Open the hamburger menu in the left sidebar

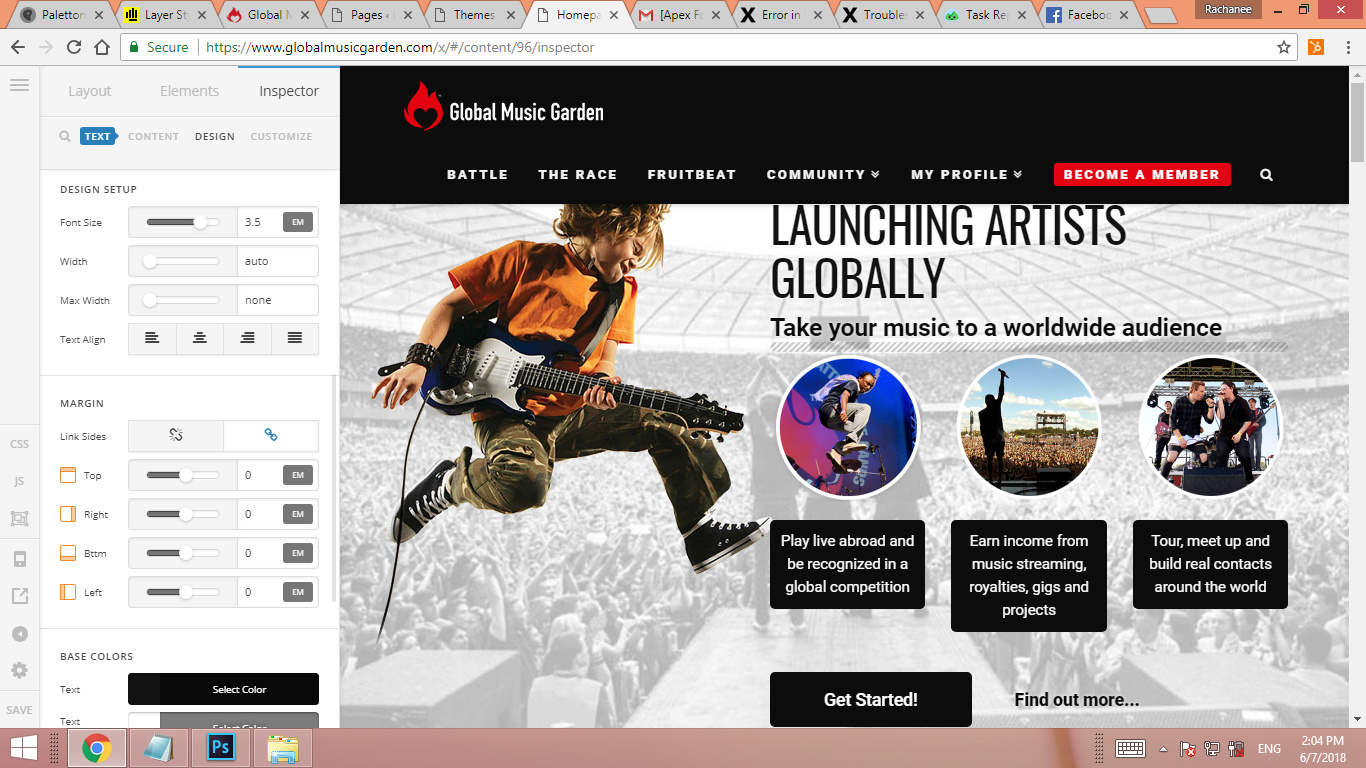[19, 86]
